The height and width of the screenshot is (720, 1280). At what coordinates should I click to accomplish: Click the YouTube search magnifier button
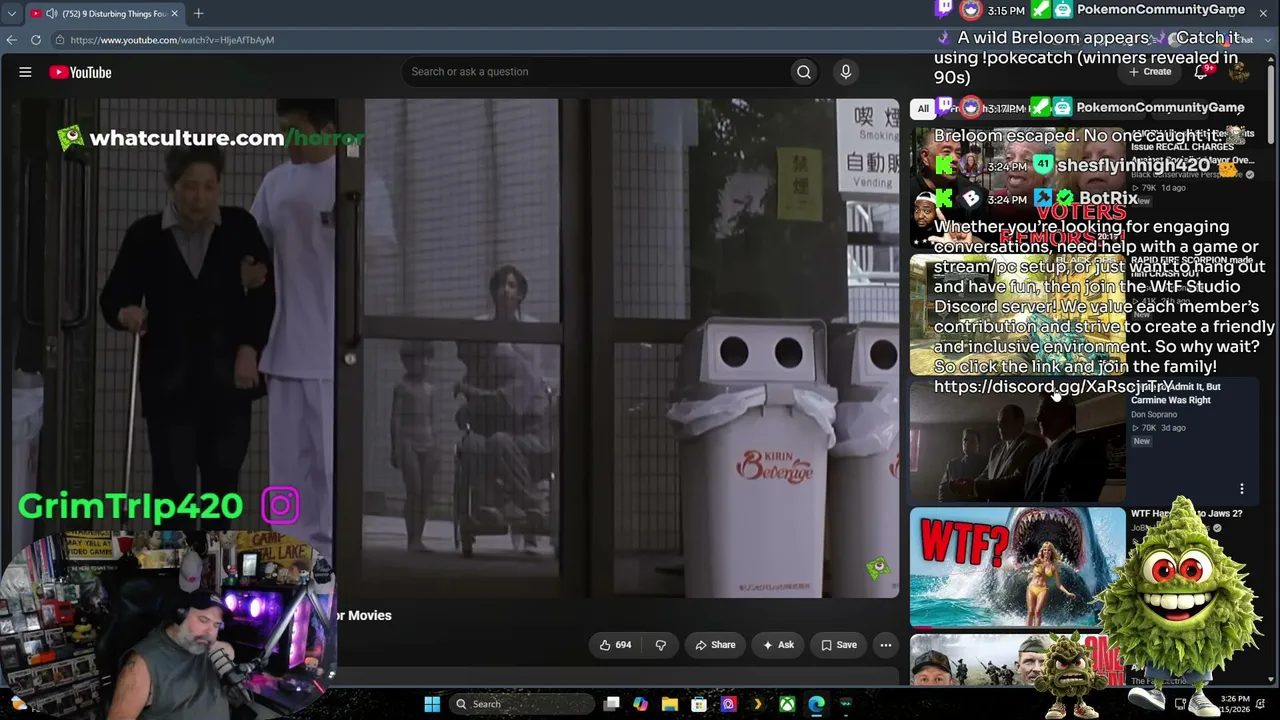pos(804,72)
